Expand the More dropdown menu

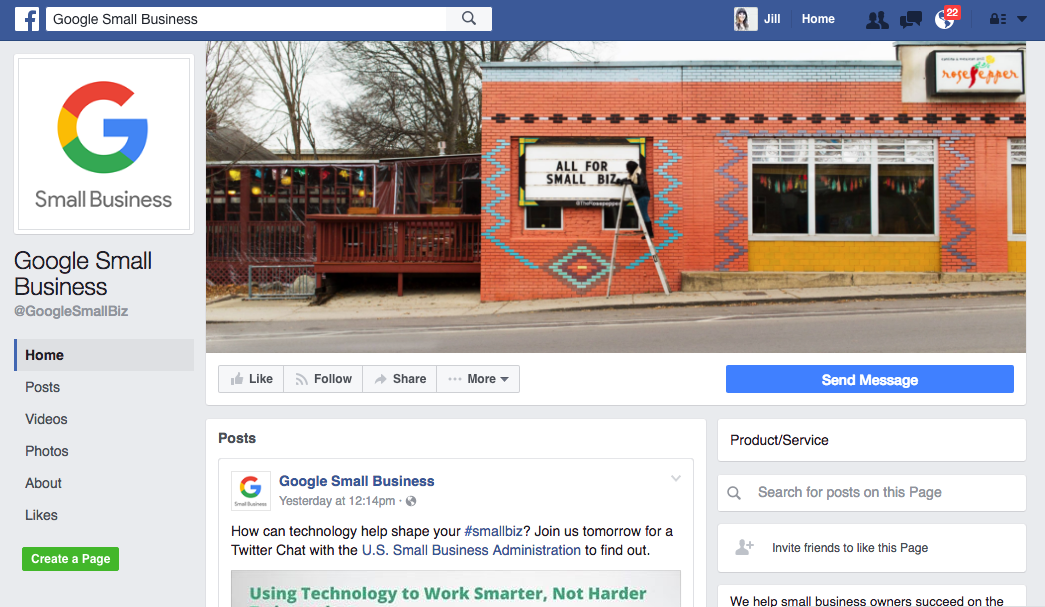478,379
